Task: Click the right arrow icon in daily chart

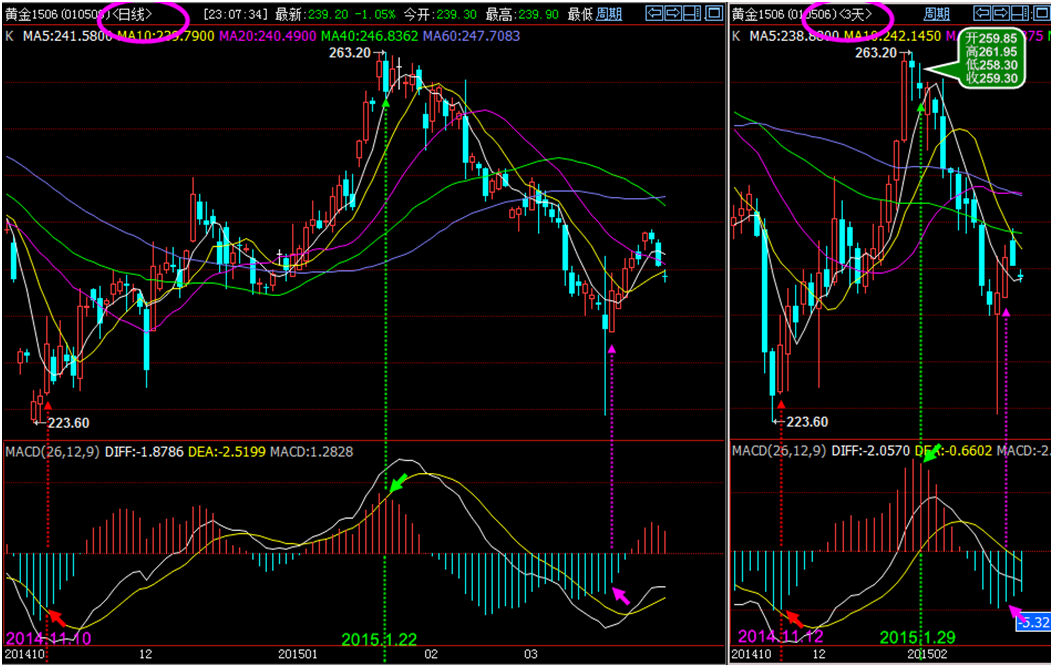Action: [672, 14]
